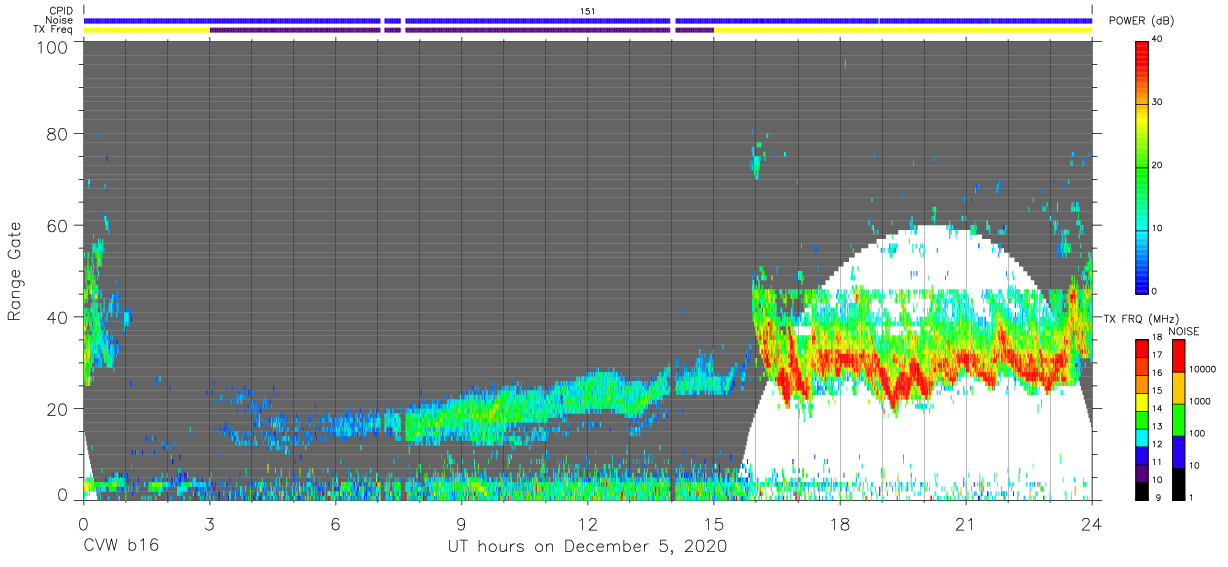Screen dimensions: 1228x567
Task: Click the 'CPID' row label
Action: [x=61, y=11]
